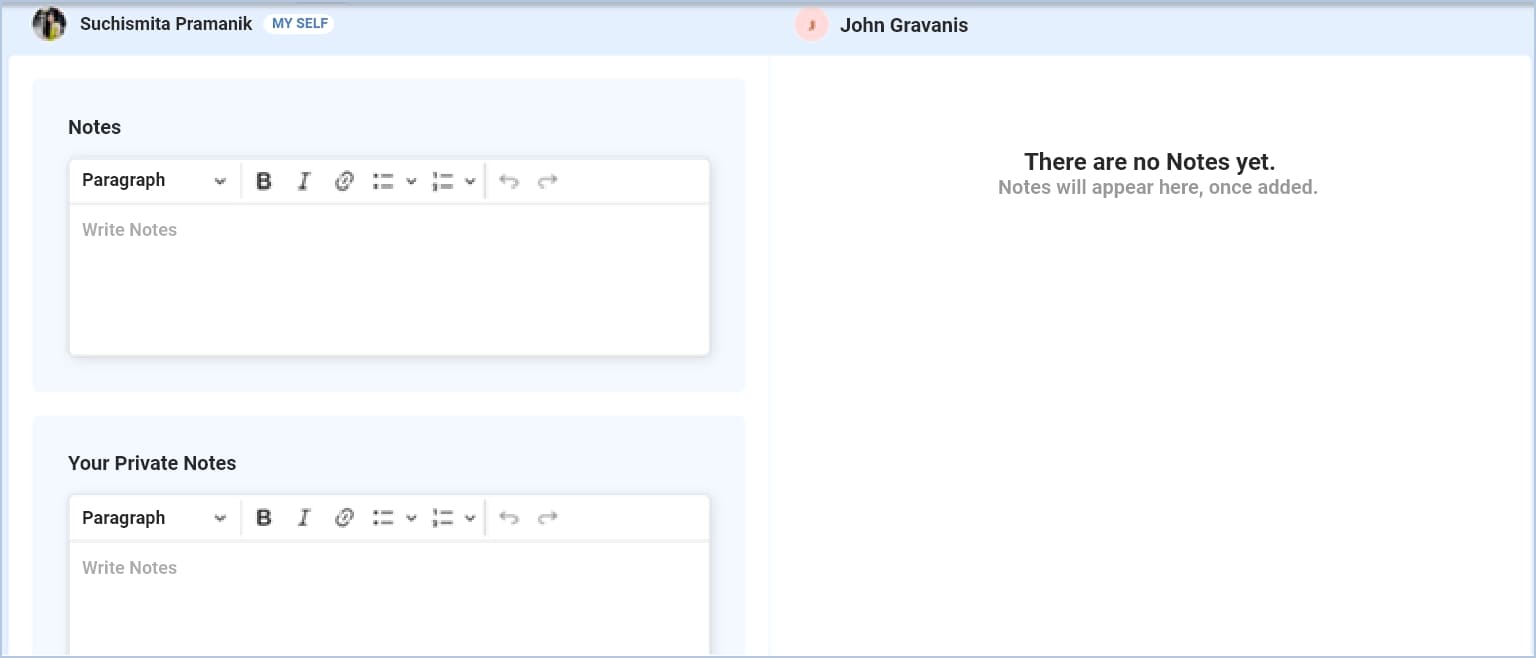
Task: Toggle Italic in Your Private Notes editor
Action: pos(304,518)
